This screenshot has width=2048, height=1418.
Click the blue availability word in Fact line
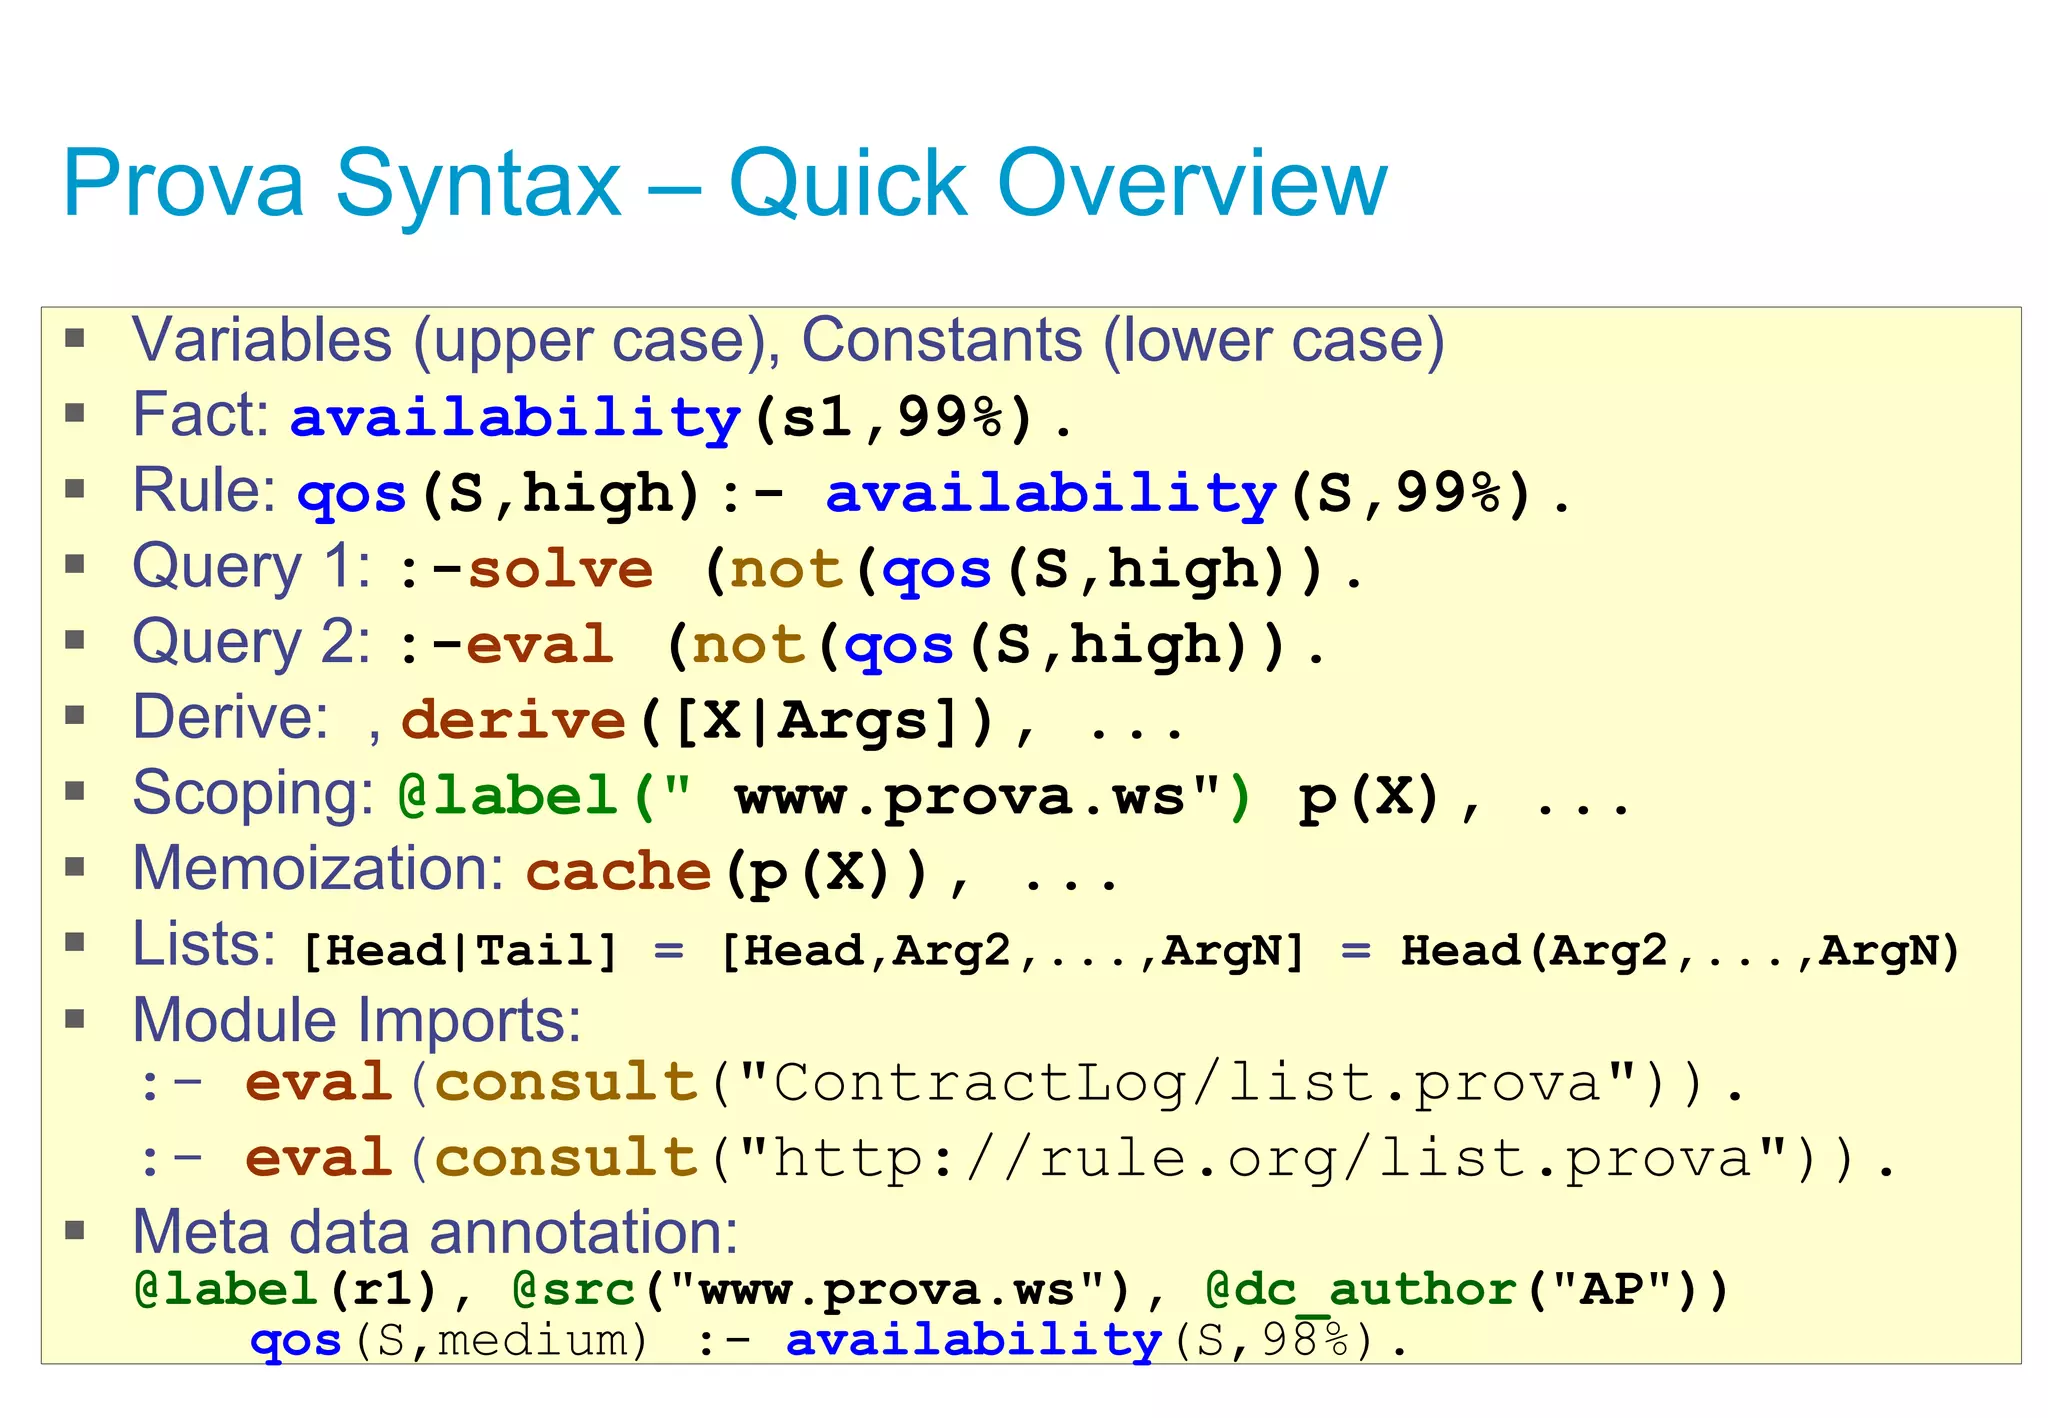click(515, 418)
